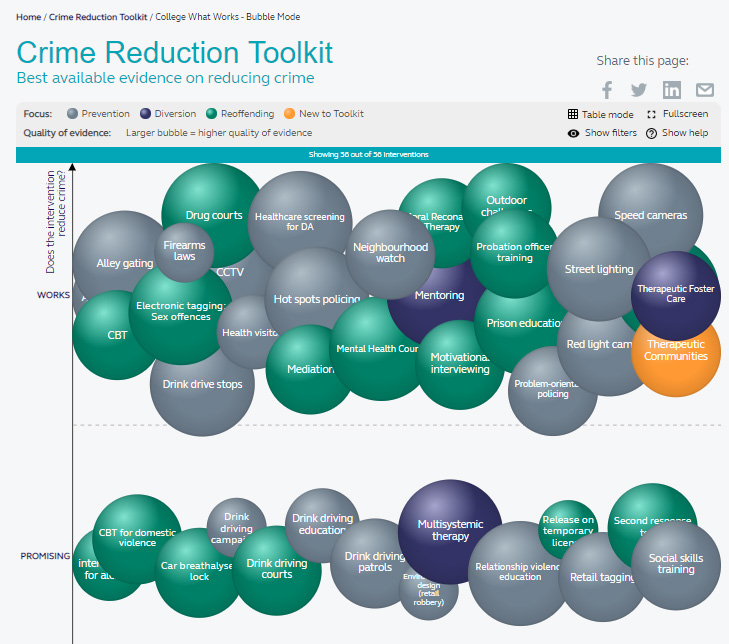Toggle Show filters eye icon
The width and height of the screenshot is (729, 644).
pos(573,133)
